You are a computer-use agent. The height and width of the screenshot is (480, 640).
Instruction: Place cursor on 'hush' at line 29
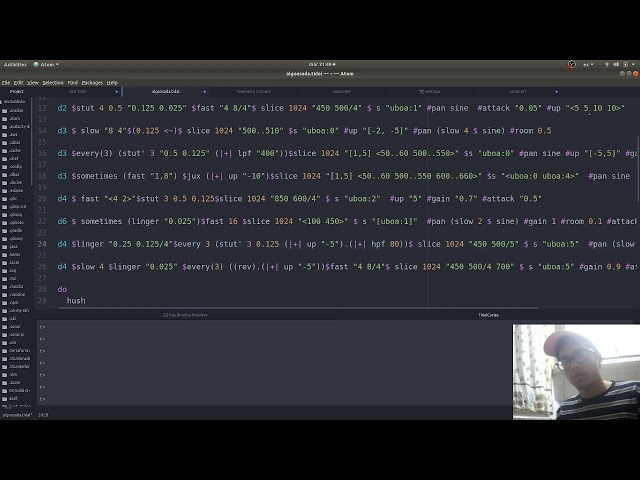(76, 300)
